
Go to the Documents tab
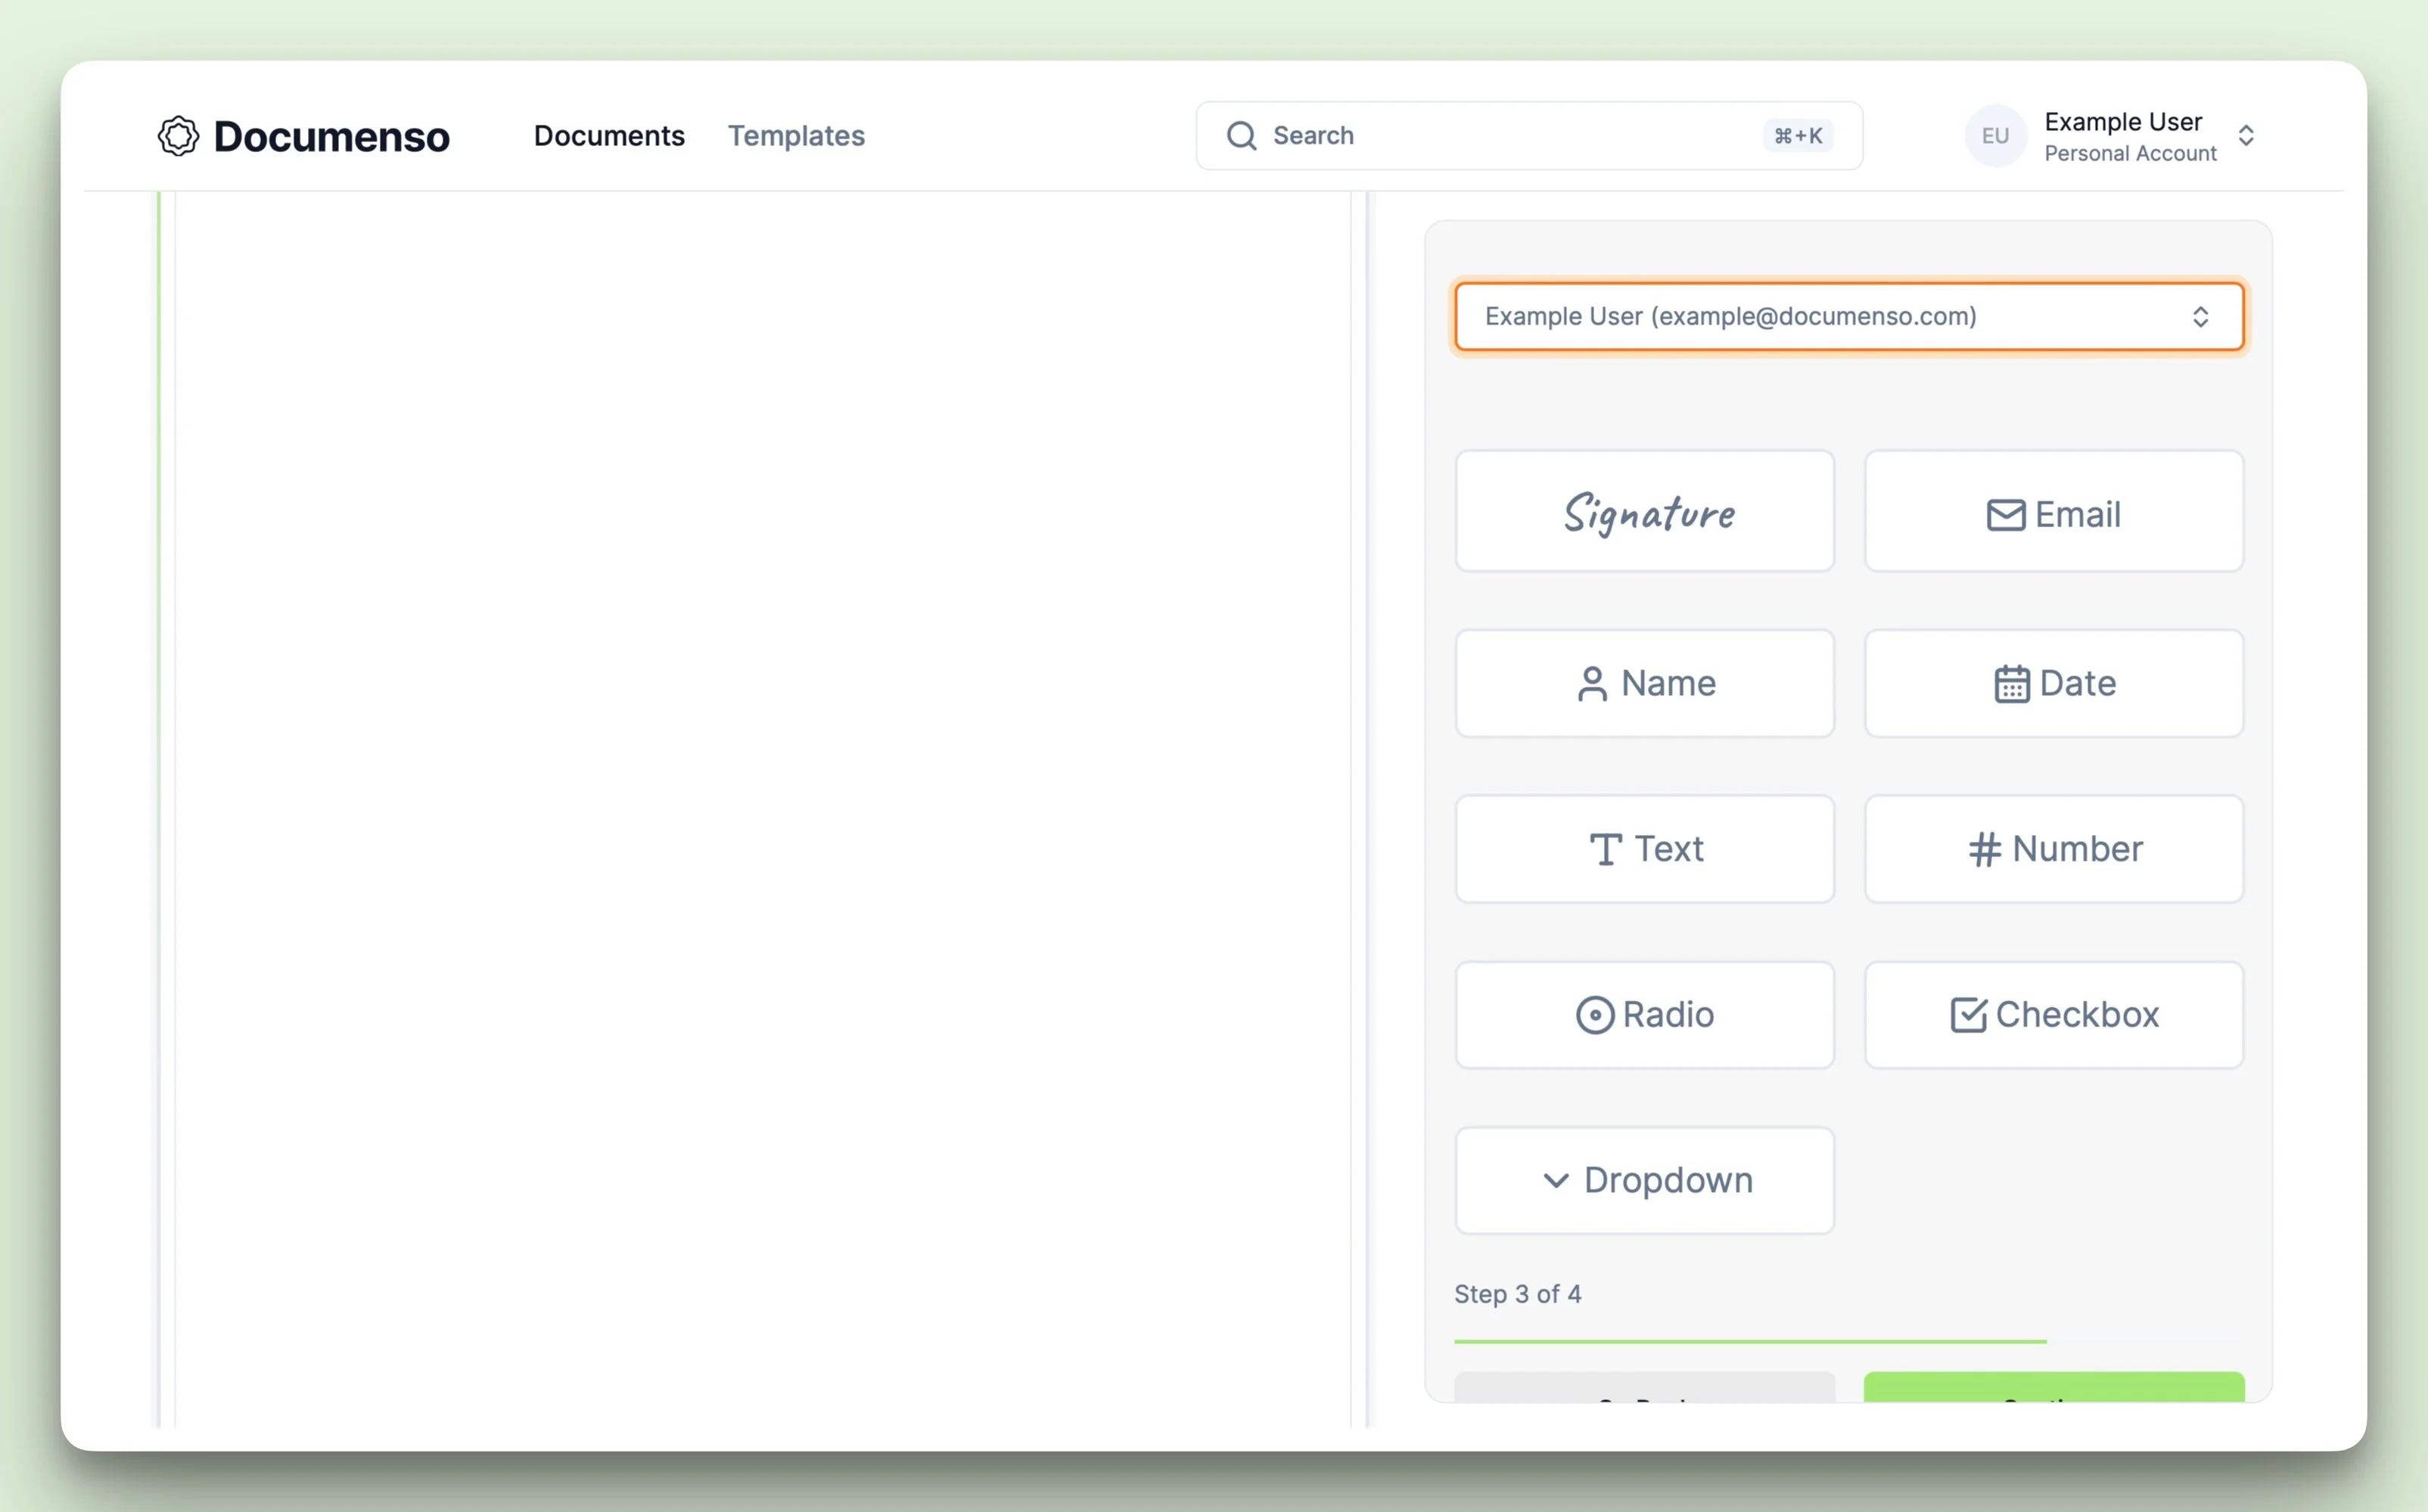609,136
